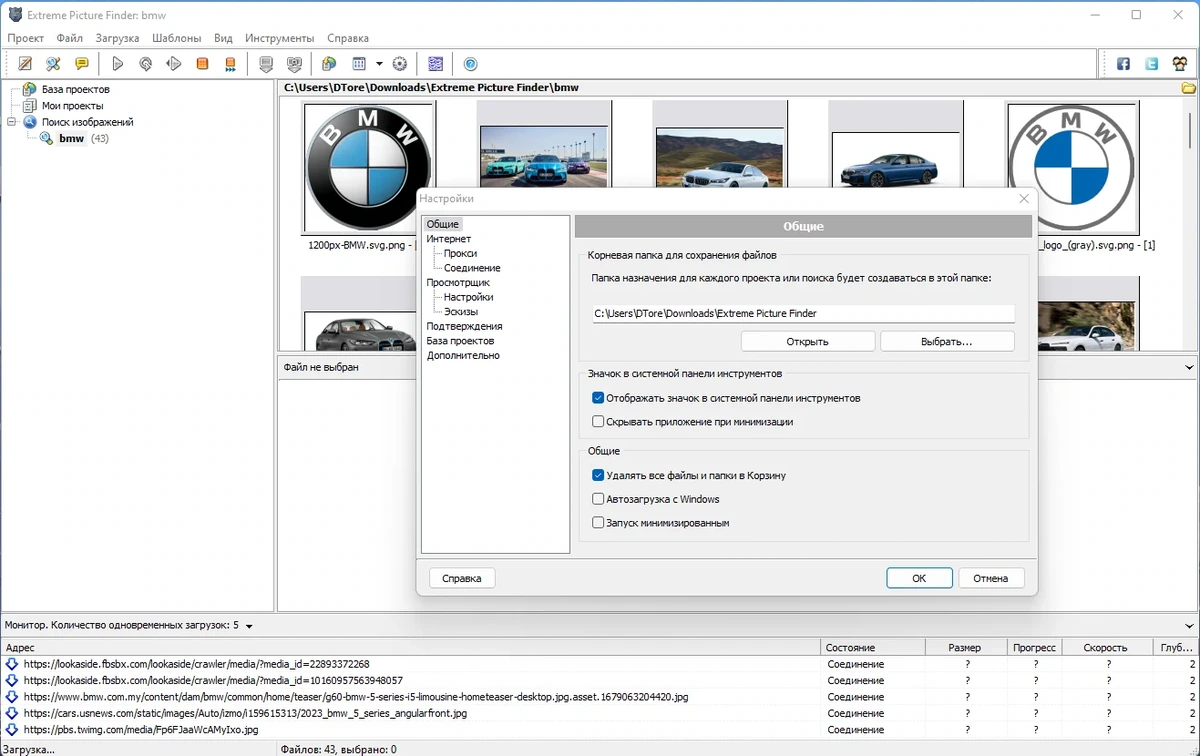Click the Открыть button in settings dialog
This screenshot has width=1200, height=756.
(808, 341)
